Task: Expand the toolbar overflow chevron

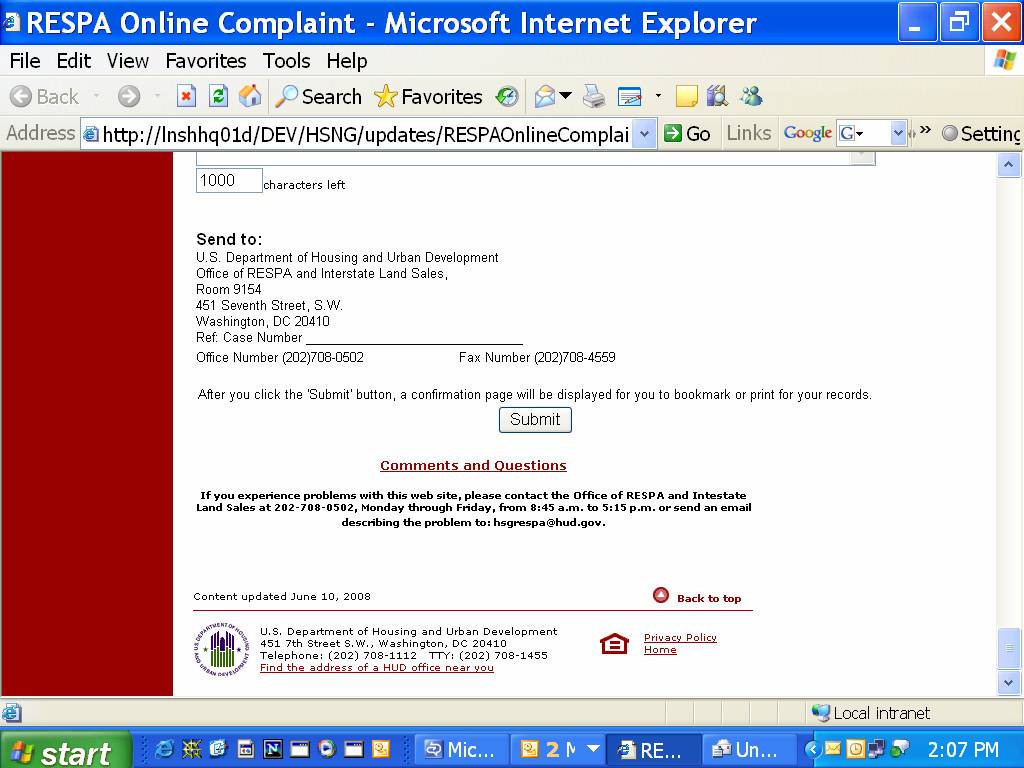Action: pos(925,130)
